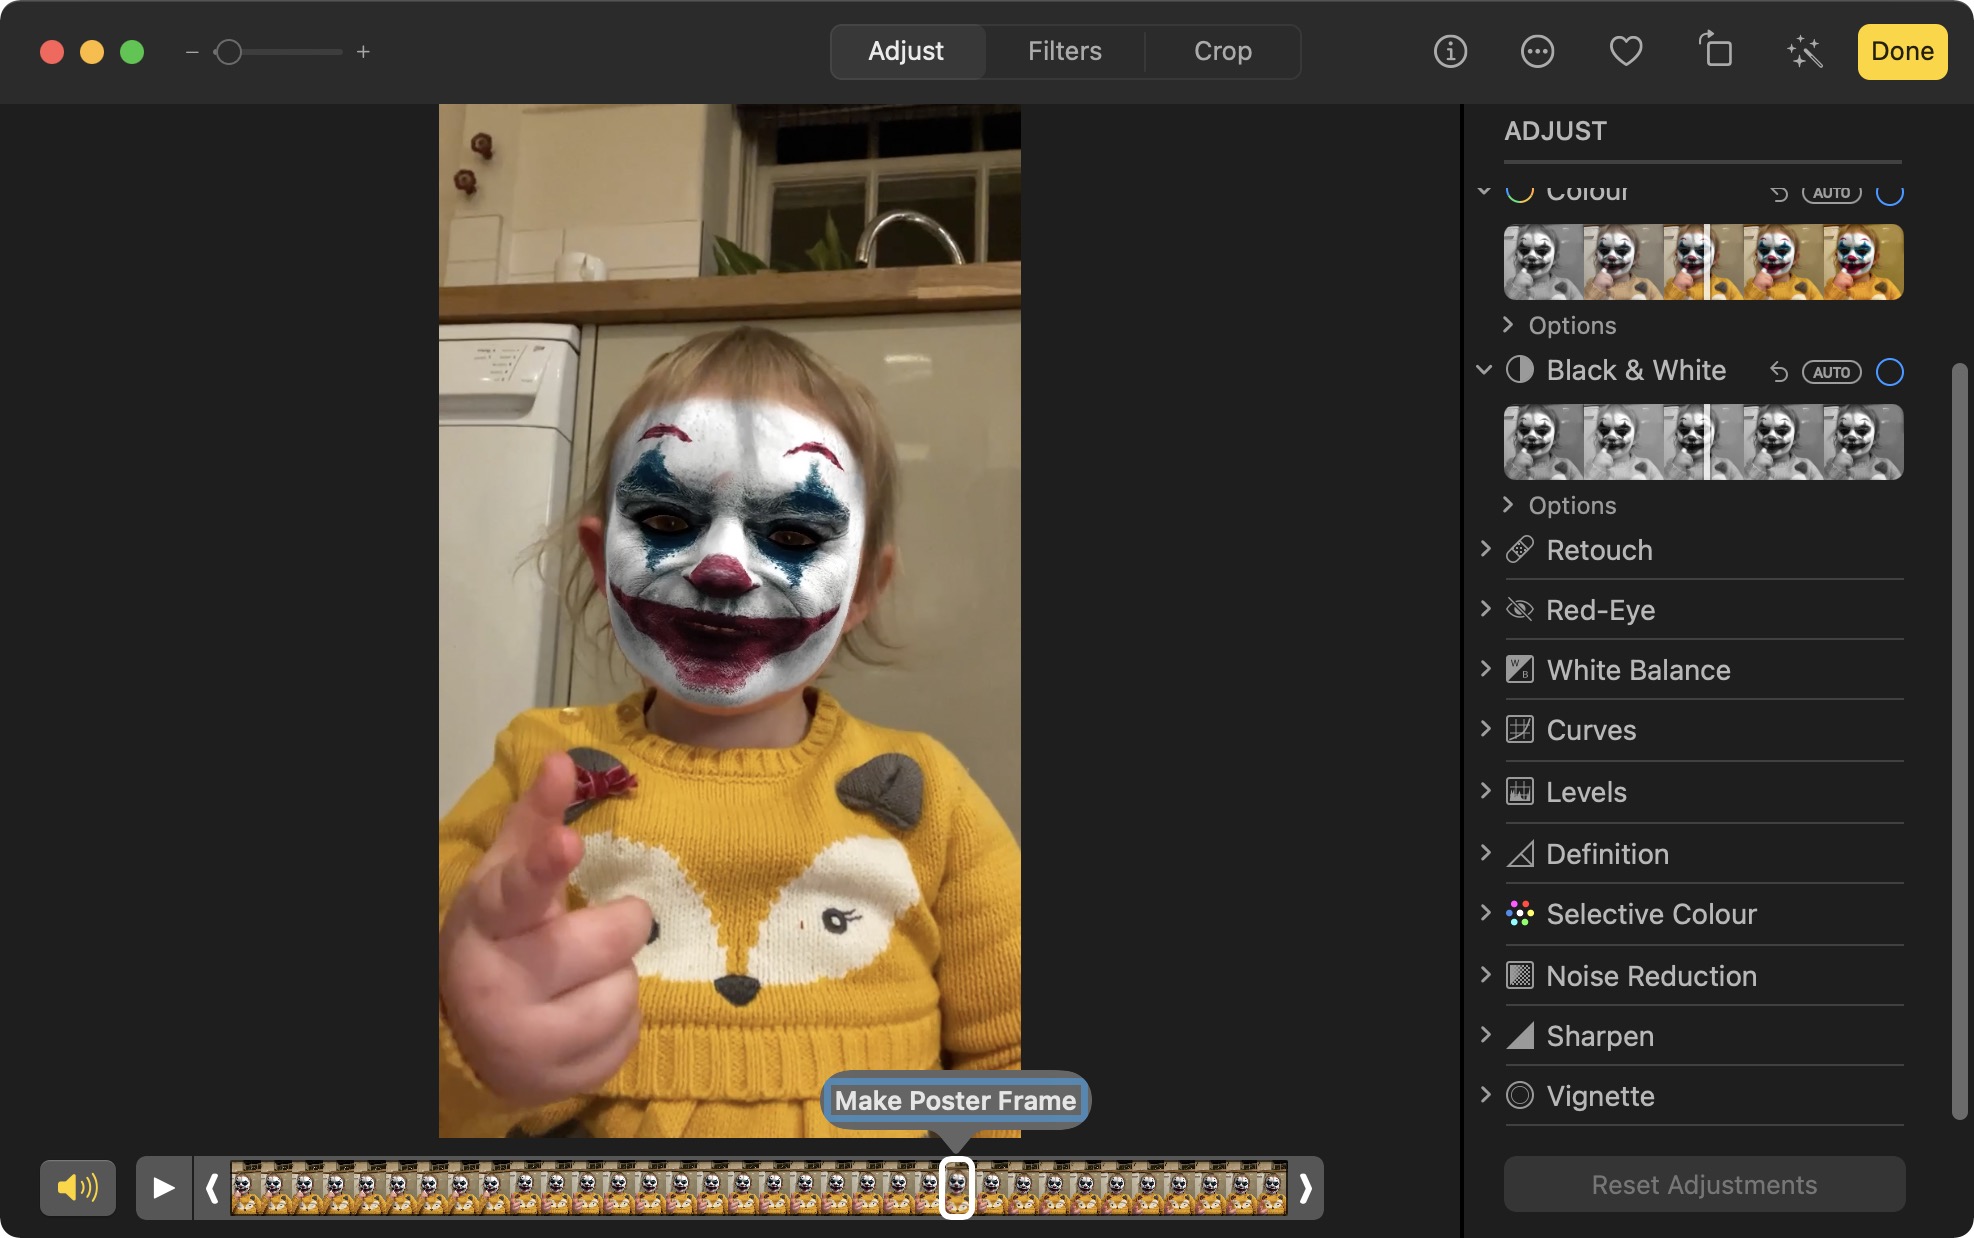This screenshot has height=1238, width=1974.
Task: Switch to the Crop tab
Action: coord(1222,51)
